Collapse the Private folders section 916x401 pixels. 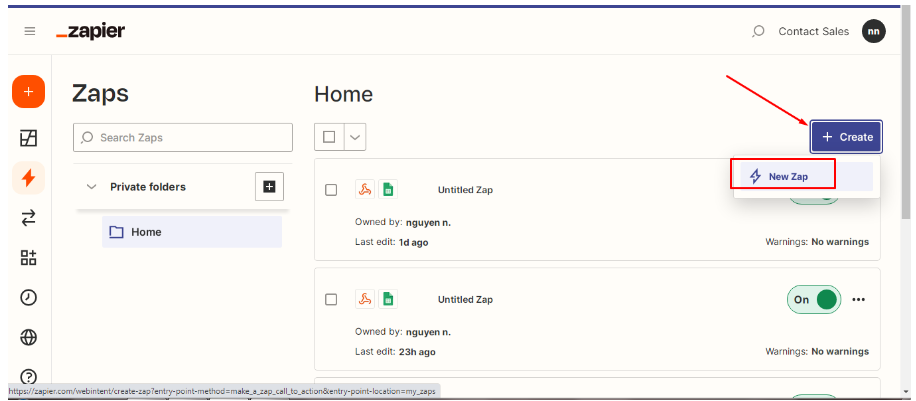[x=91, y=187]
